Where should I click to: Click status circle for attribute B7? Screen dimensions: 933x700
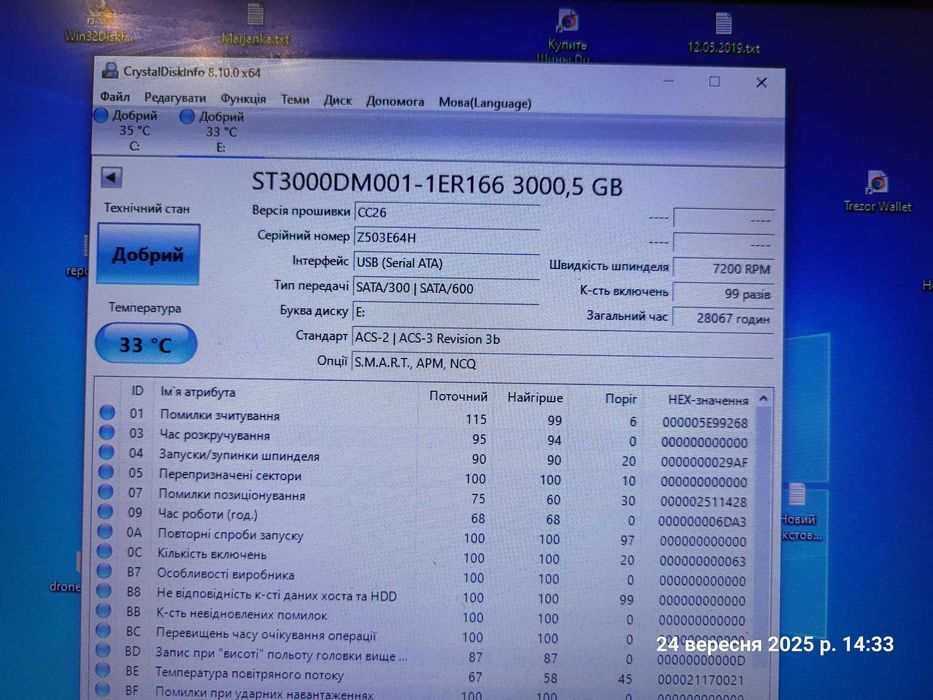104,571
